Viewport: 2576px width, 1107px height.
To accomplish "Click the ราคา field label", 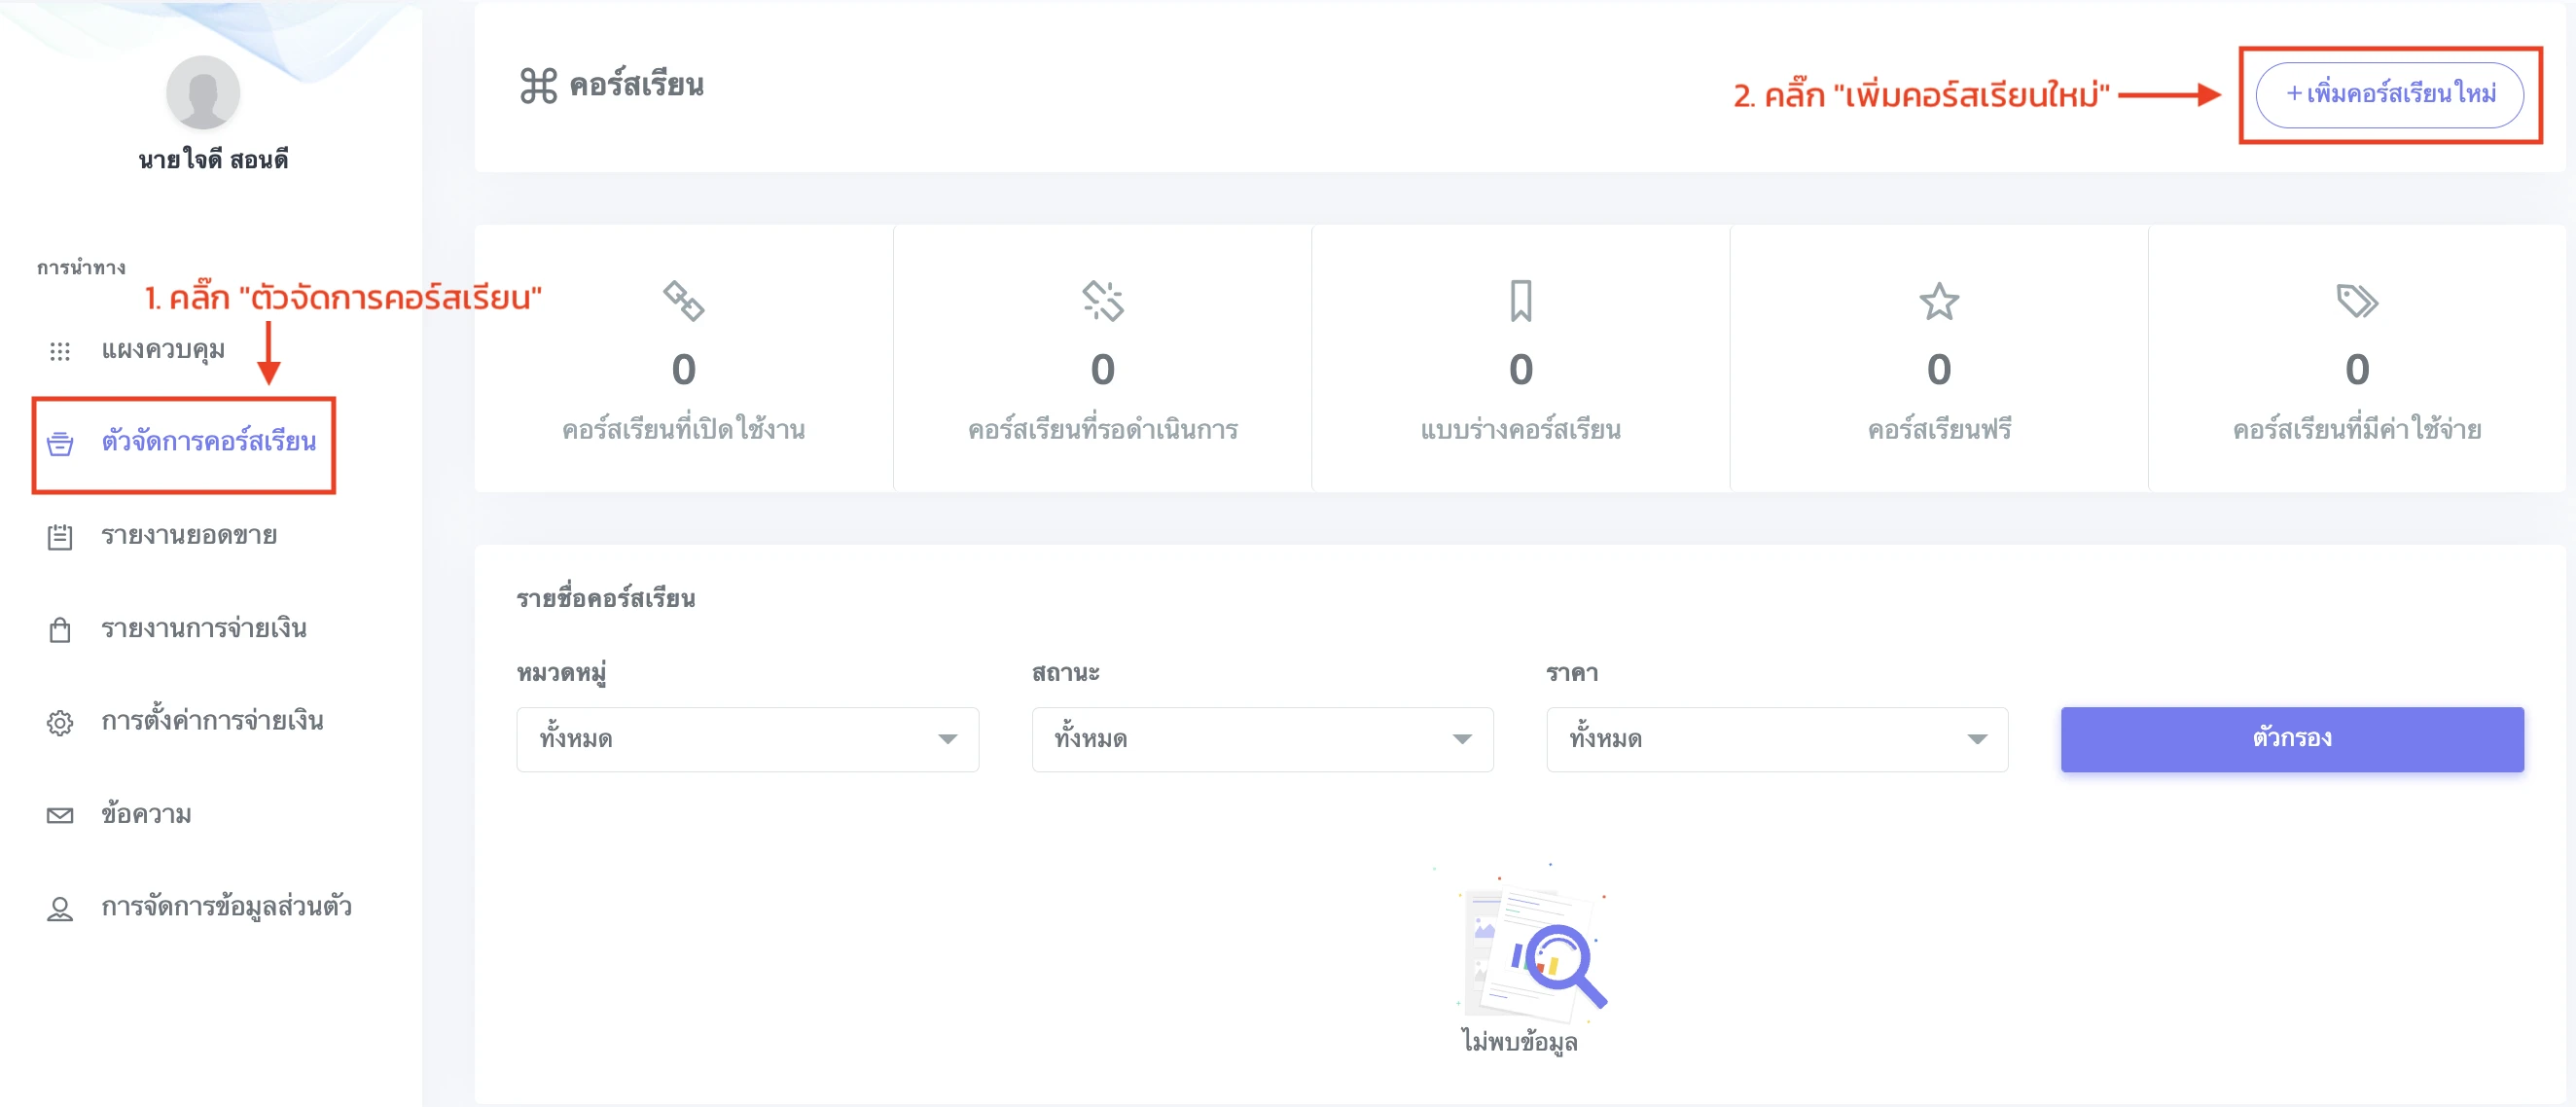I will [x=1571, y=673].
